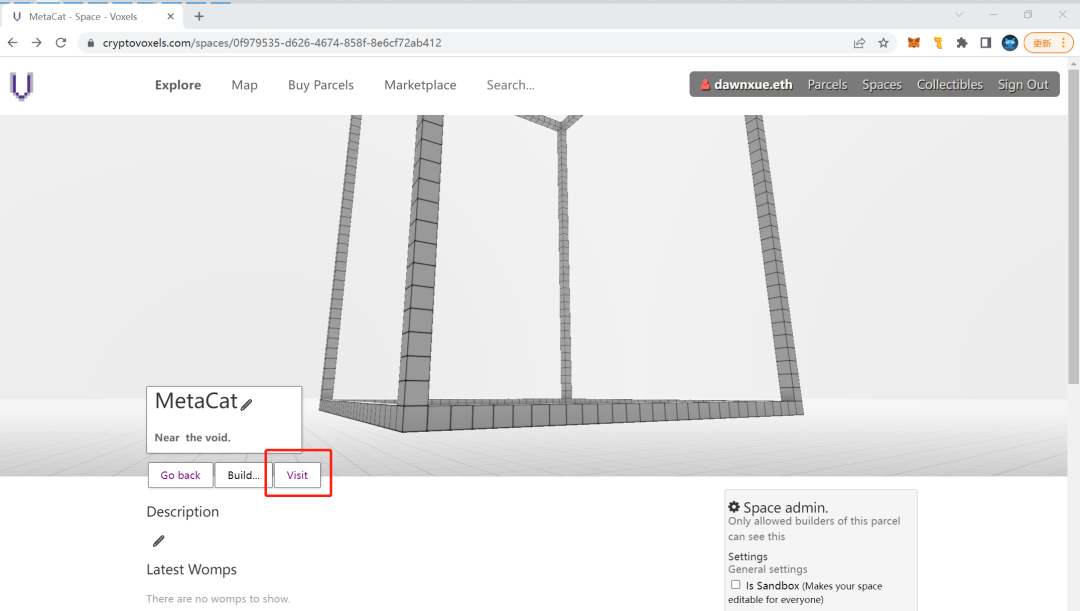Bookmark this page with star icon
This screenshot has height=611, width=1080.
(884, 43)
